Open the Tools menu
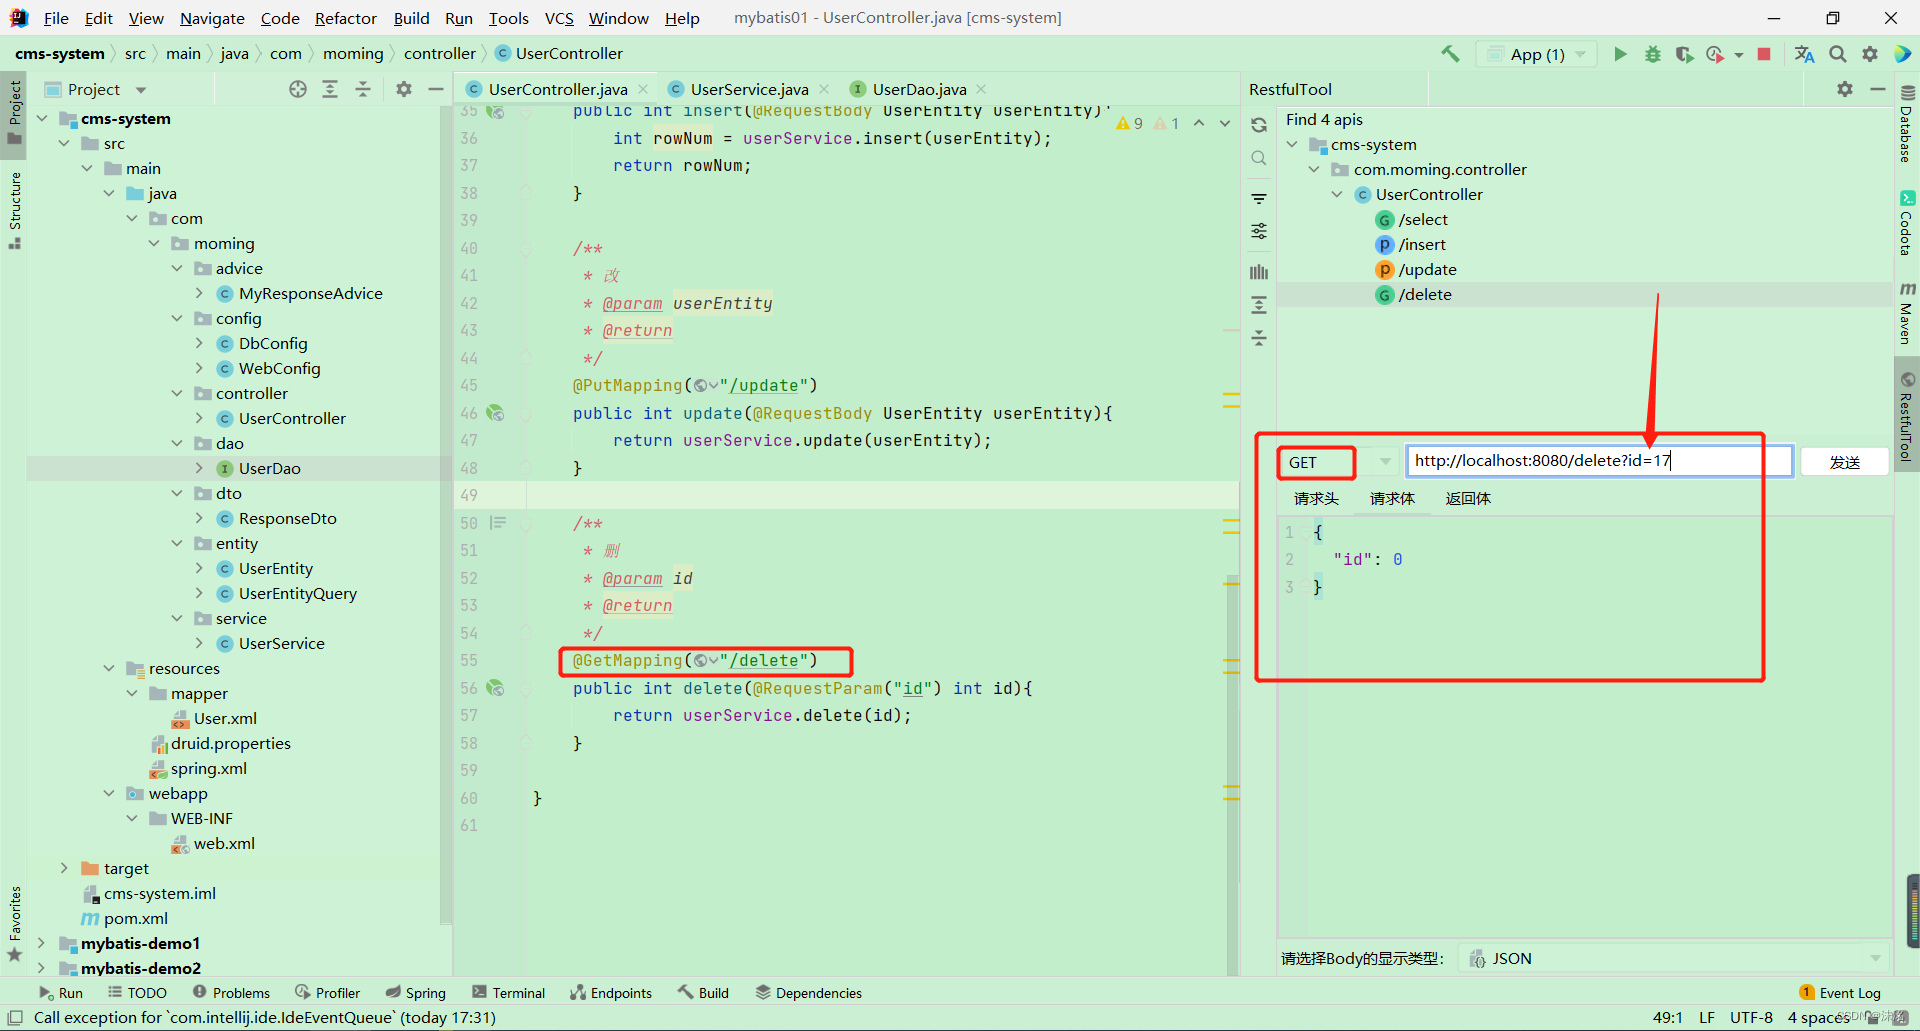1920x1031 pixels. 509,18
